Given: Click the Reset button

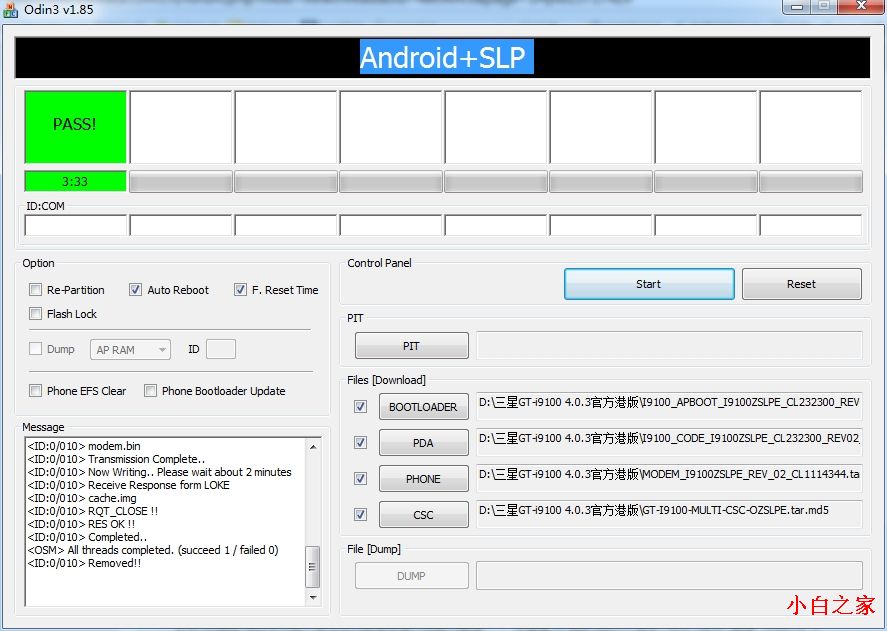Looking at the screenshot, I should [802, 284].
